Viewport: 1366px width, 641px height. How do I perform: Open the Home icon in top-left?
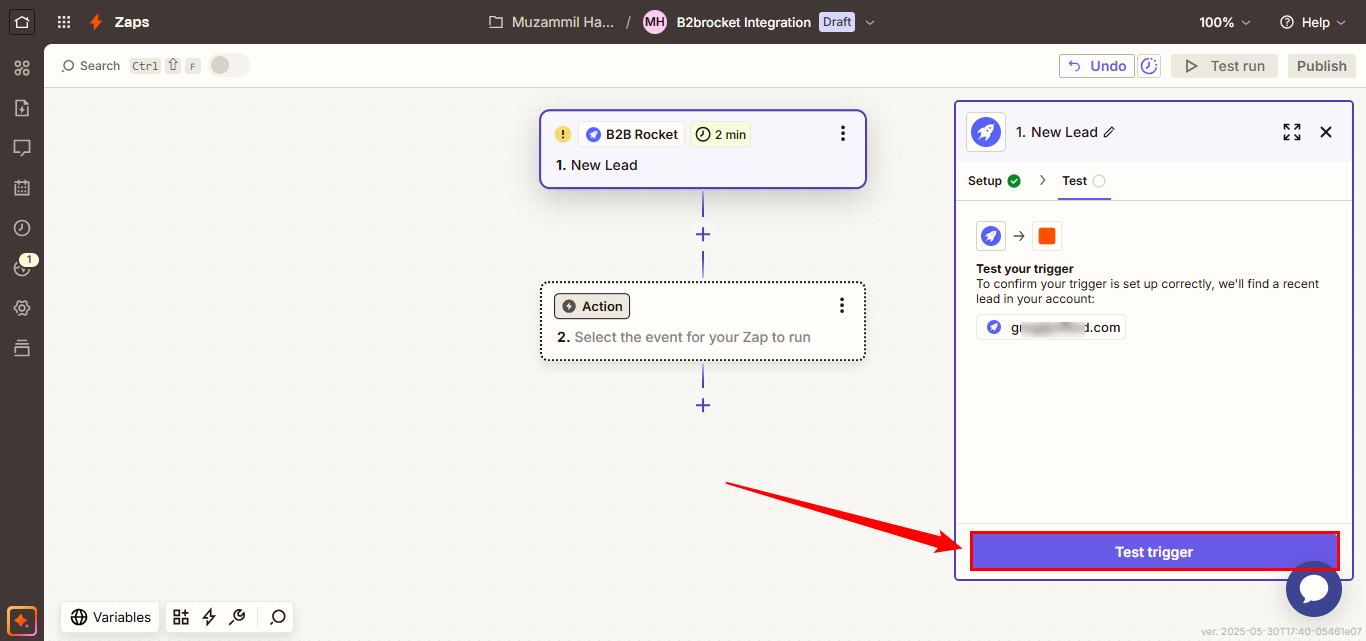(x=22, y=22)
